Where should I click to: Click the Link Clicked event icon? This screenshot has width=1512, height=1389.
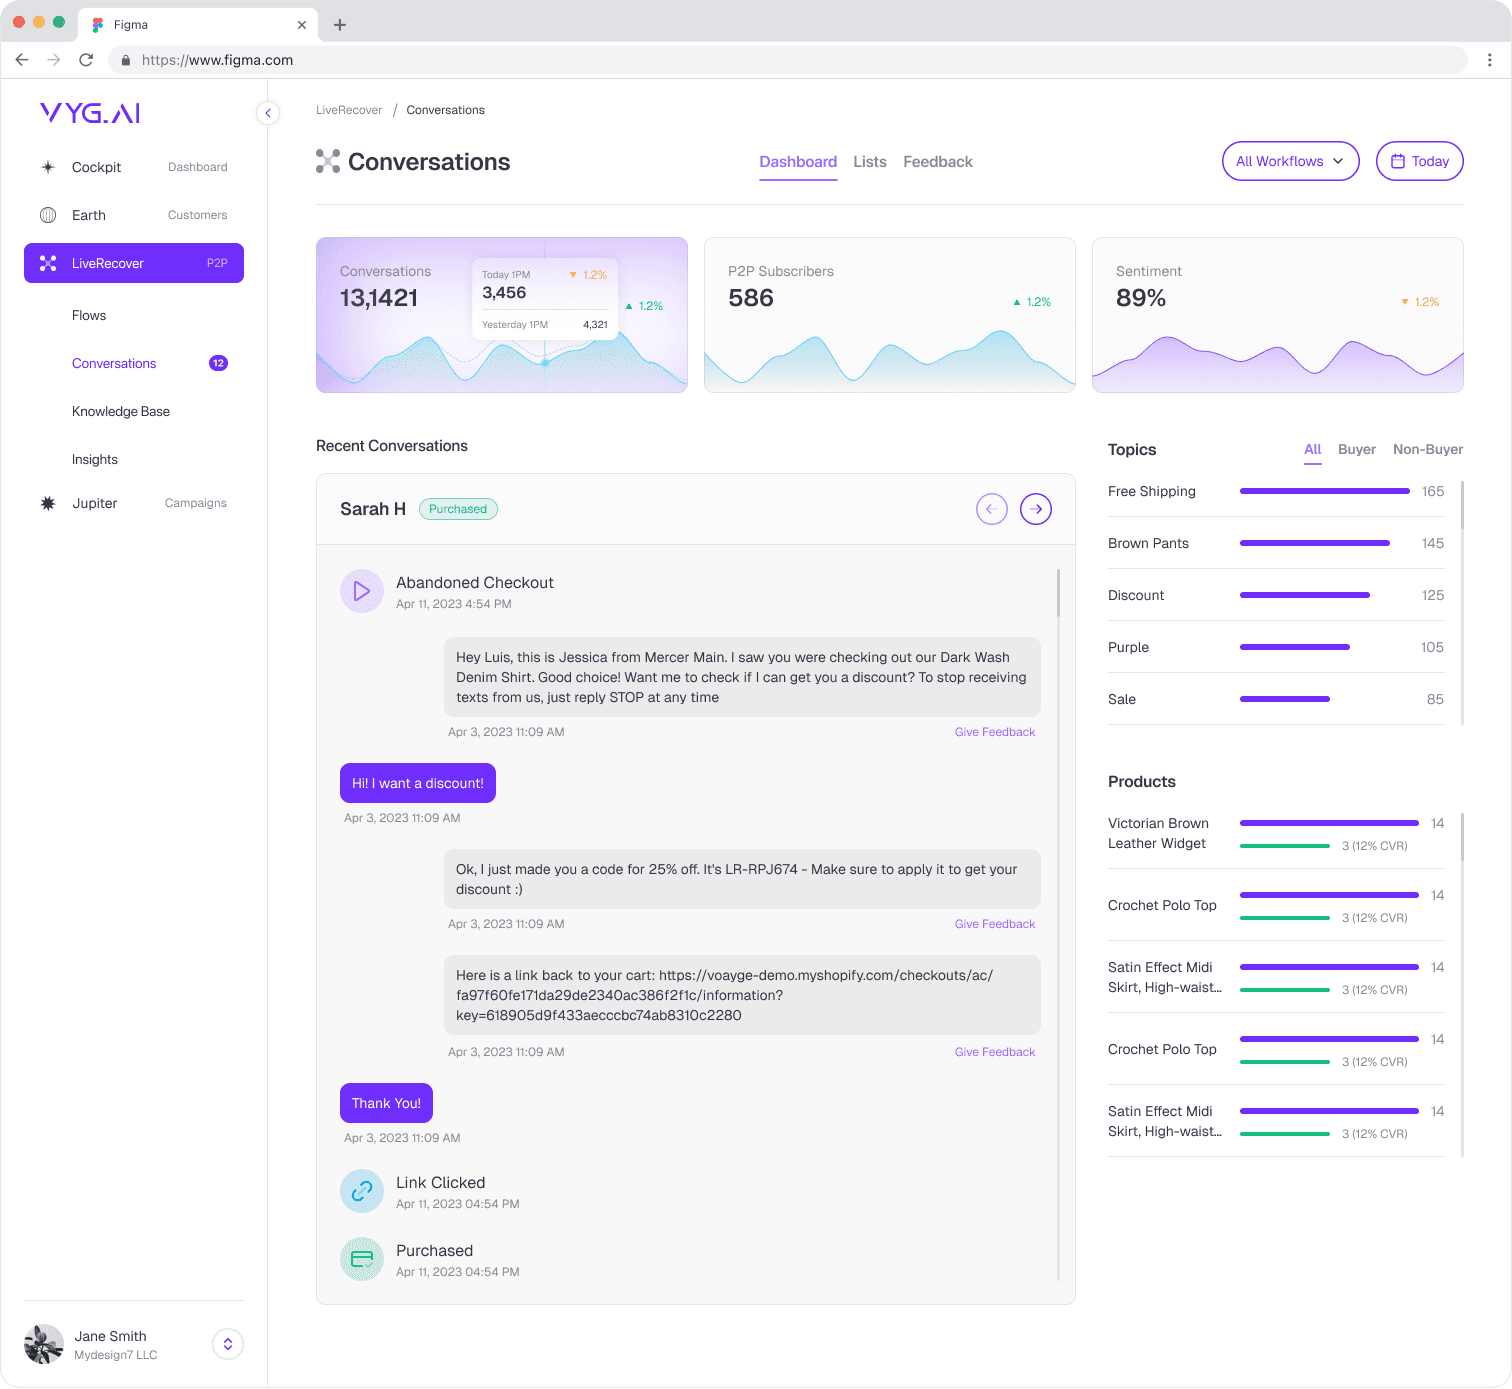(x=361, y=1191)
